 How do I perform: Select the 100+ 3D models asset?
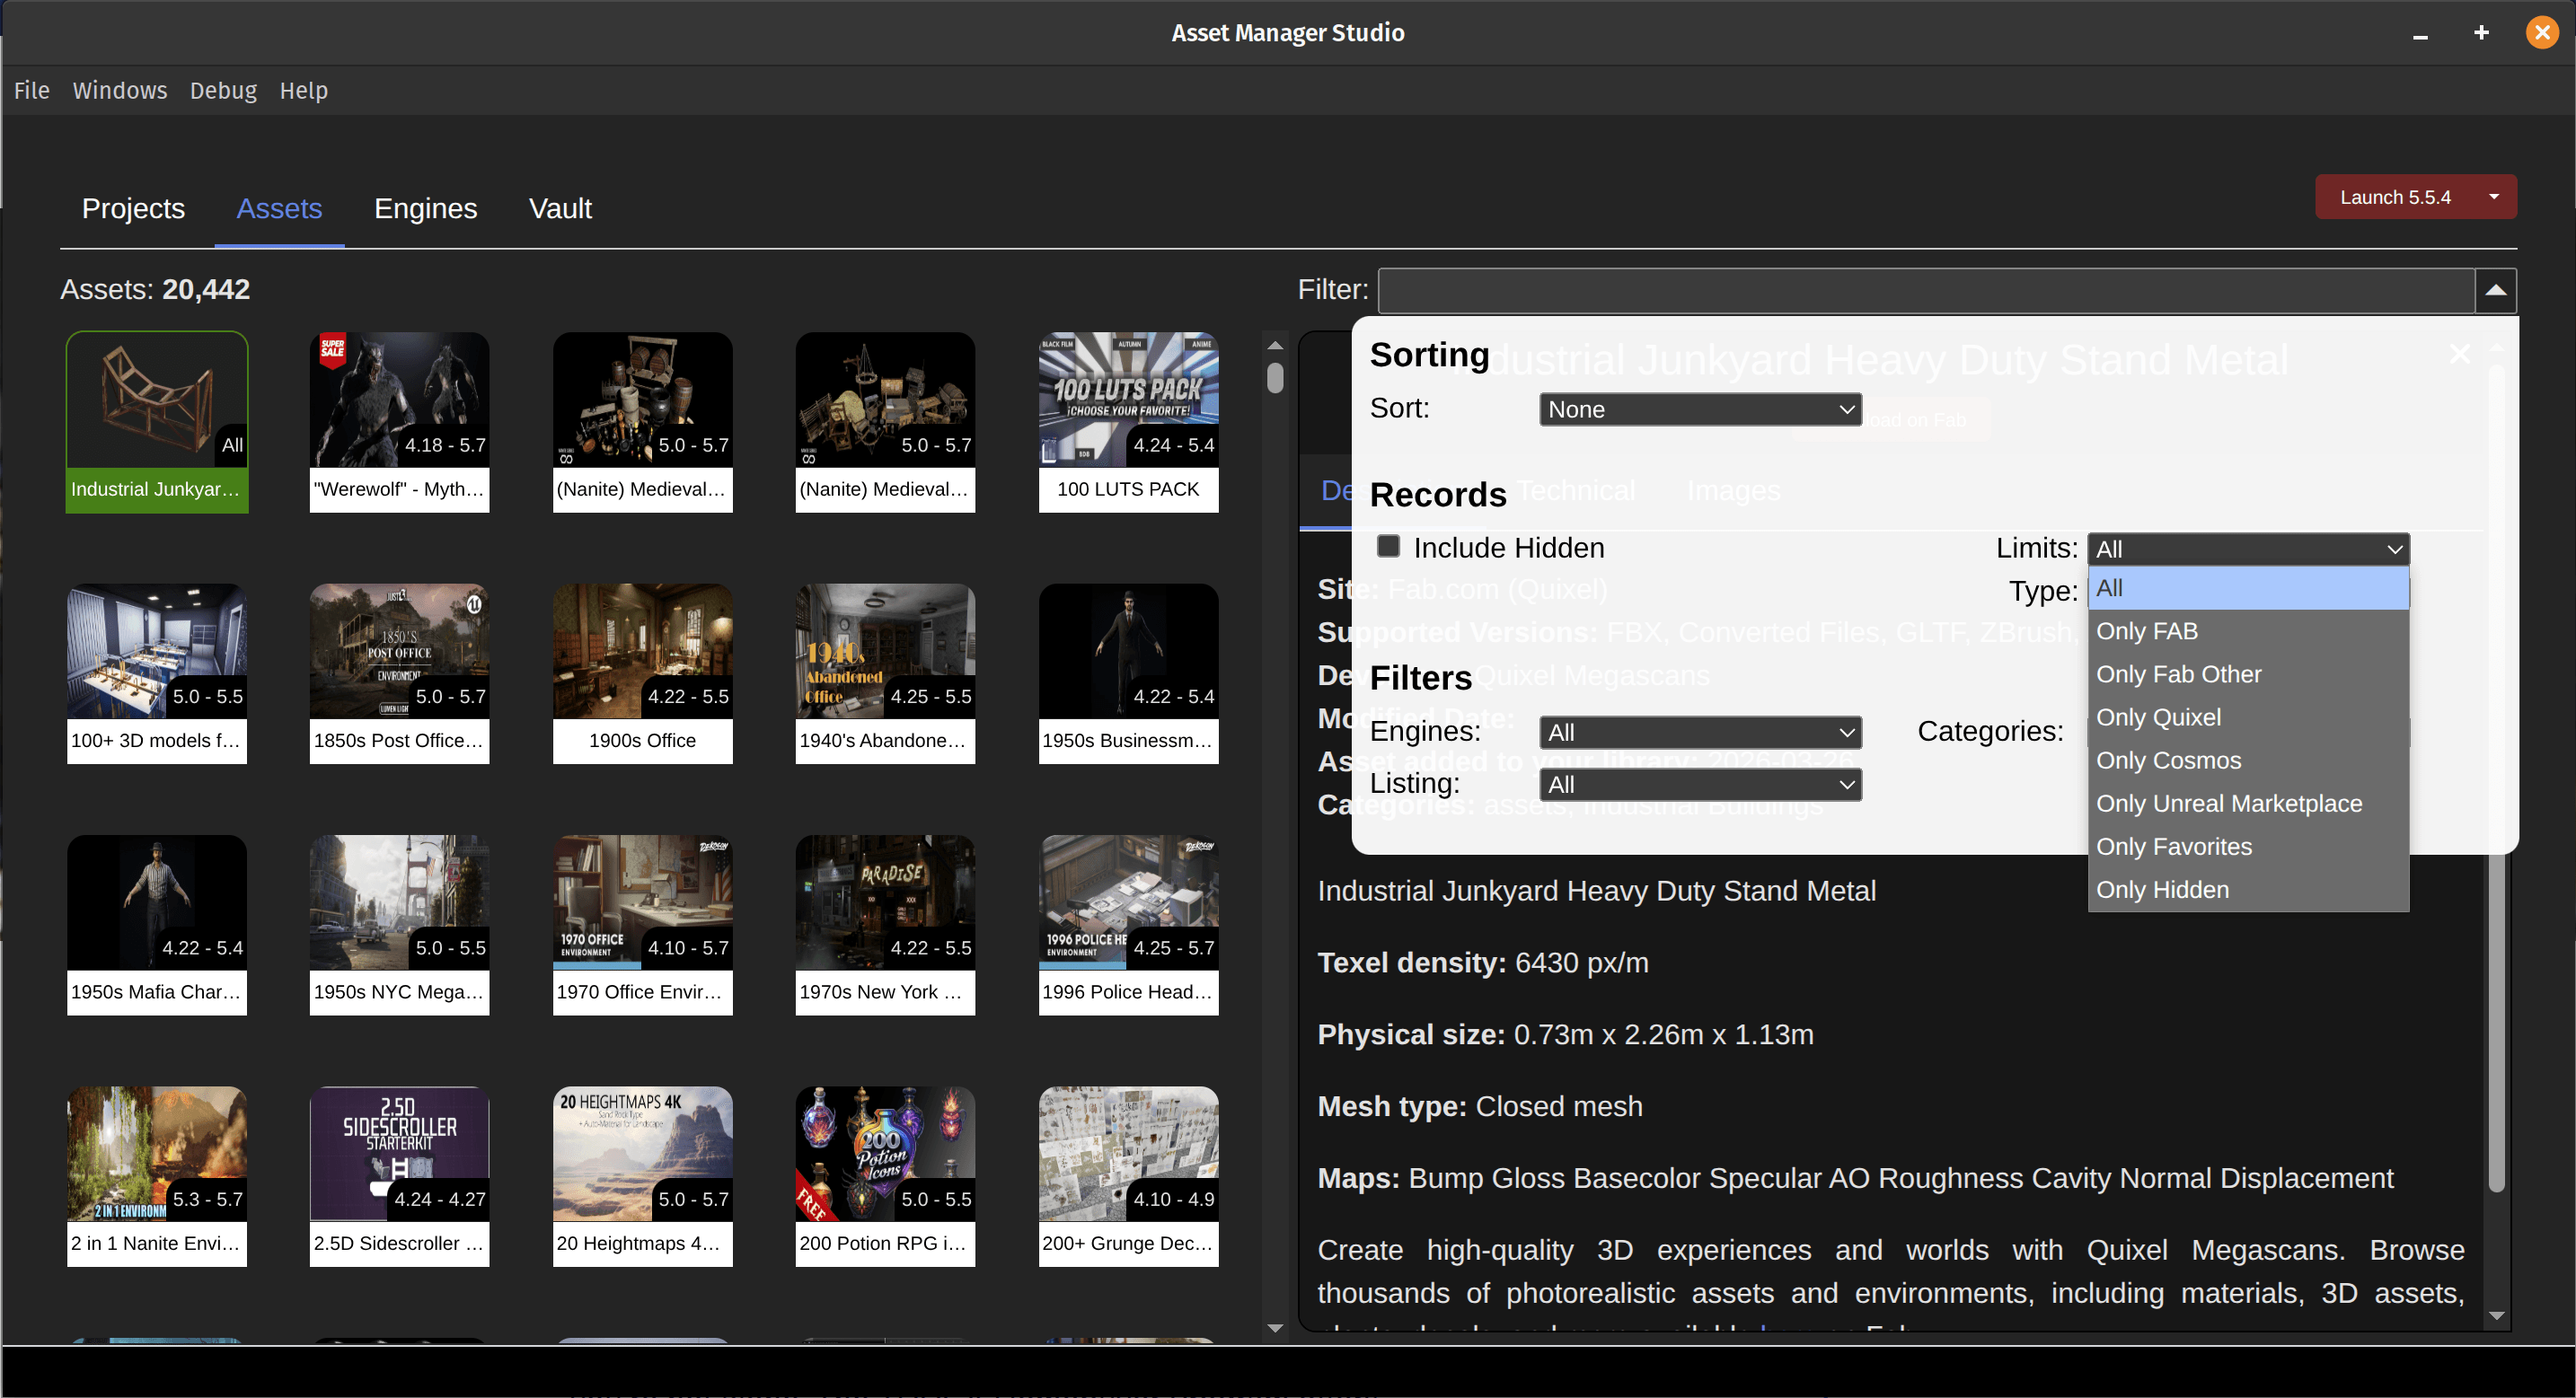pyautogui.click(x=157, y=674)
